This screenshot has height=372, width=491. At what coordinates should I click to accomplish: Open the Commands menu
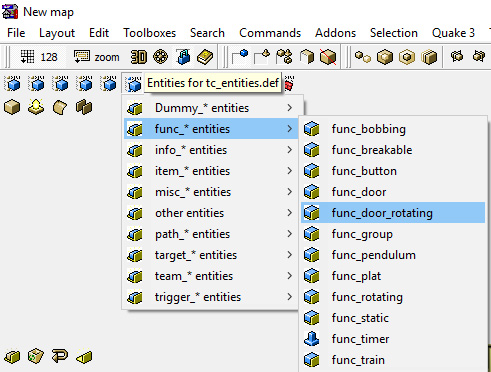coord(270,33)
